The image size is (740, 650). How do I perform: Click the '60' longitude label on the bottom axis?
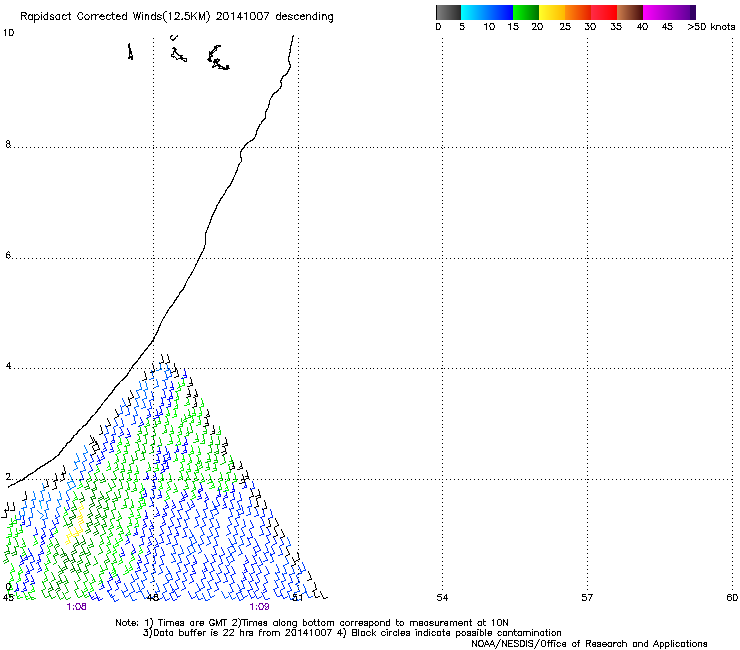732,598
